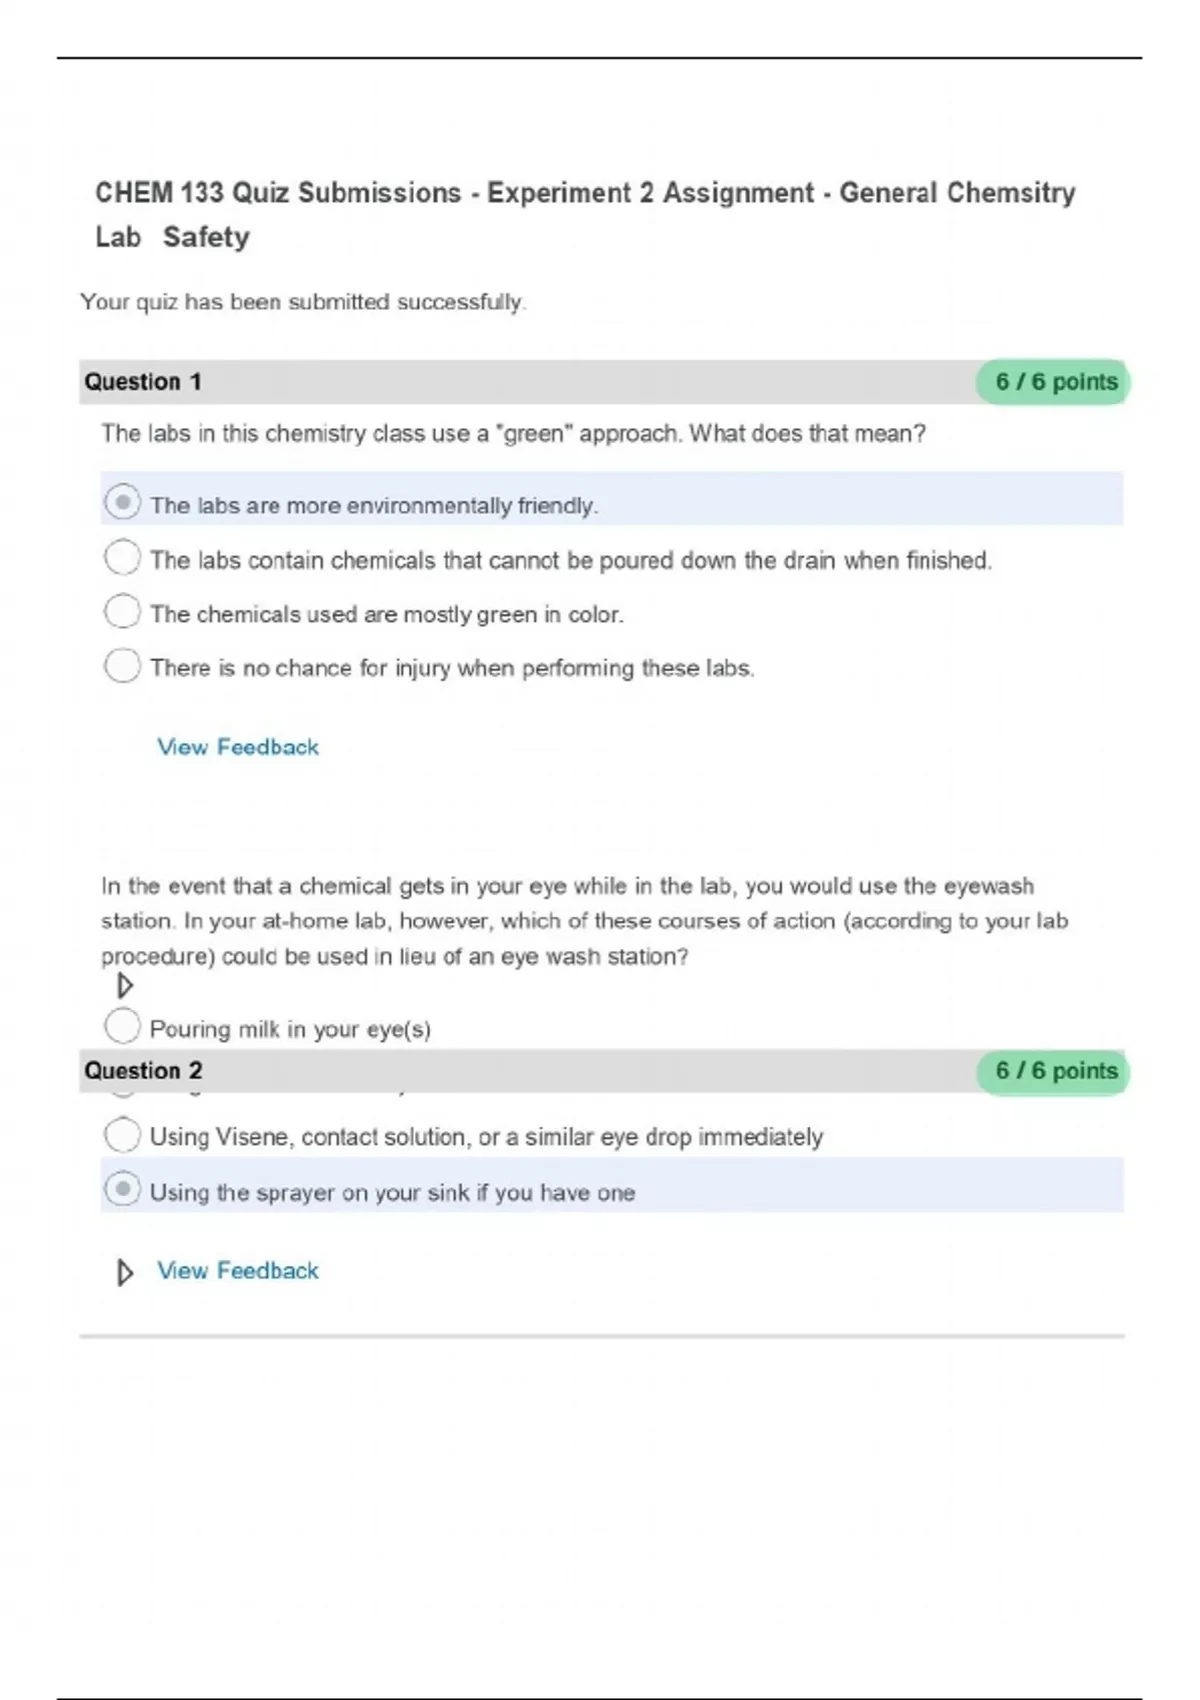Viewport: 1200px width, 1700px height.
Task: Select 'no chance for injury' radio option
Action: pos(122,665)
